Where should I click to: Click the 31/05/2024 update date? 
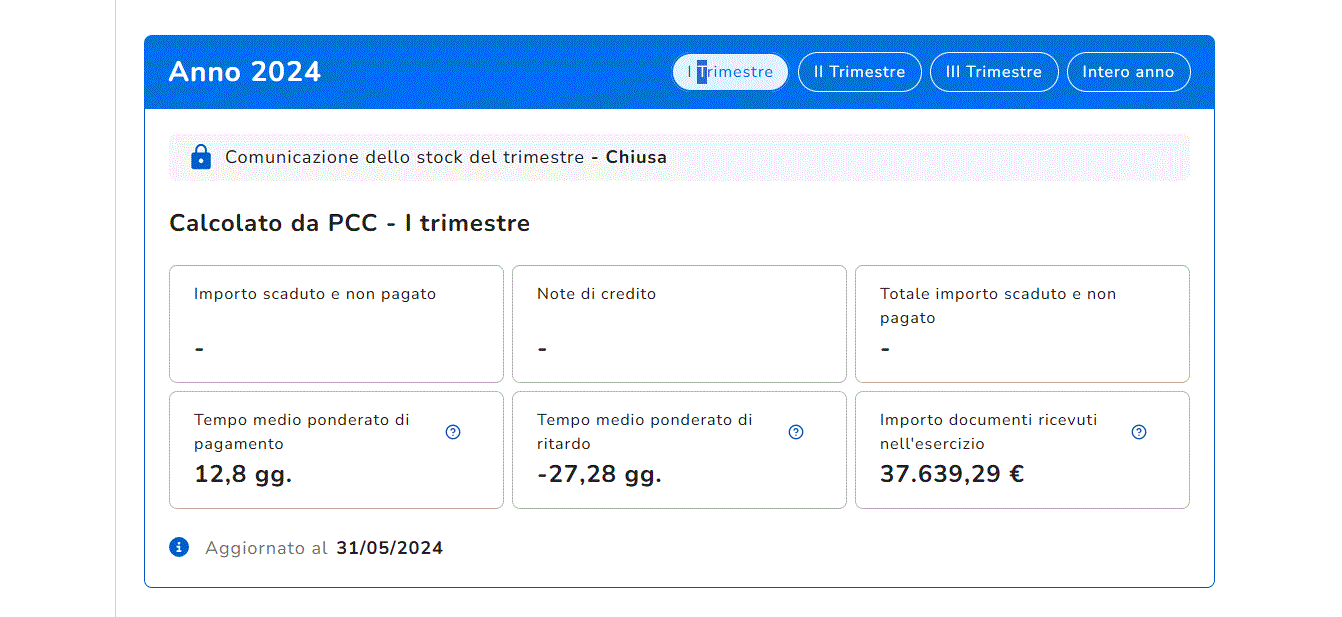389,548
